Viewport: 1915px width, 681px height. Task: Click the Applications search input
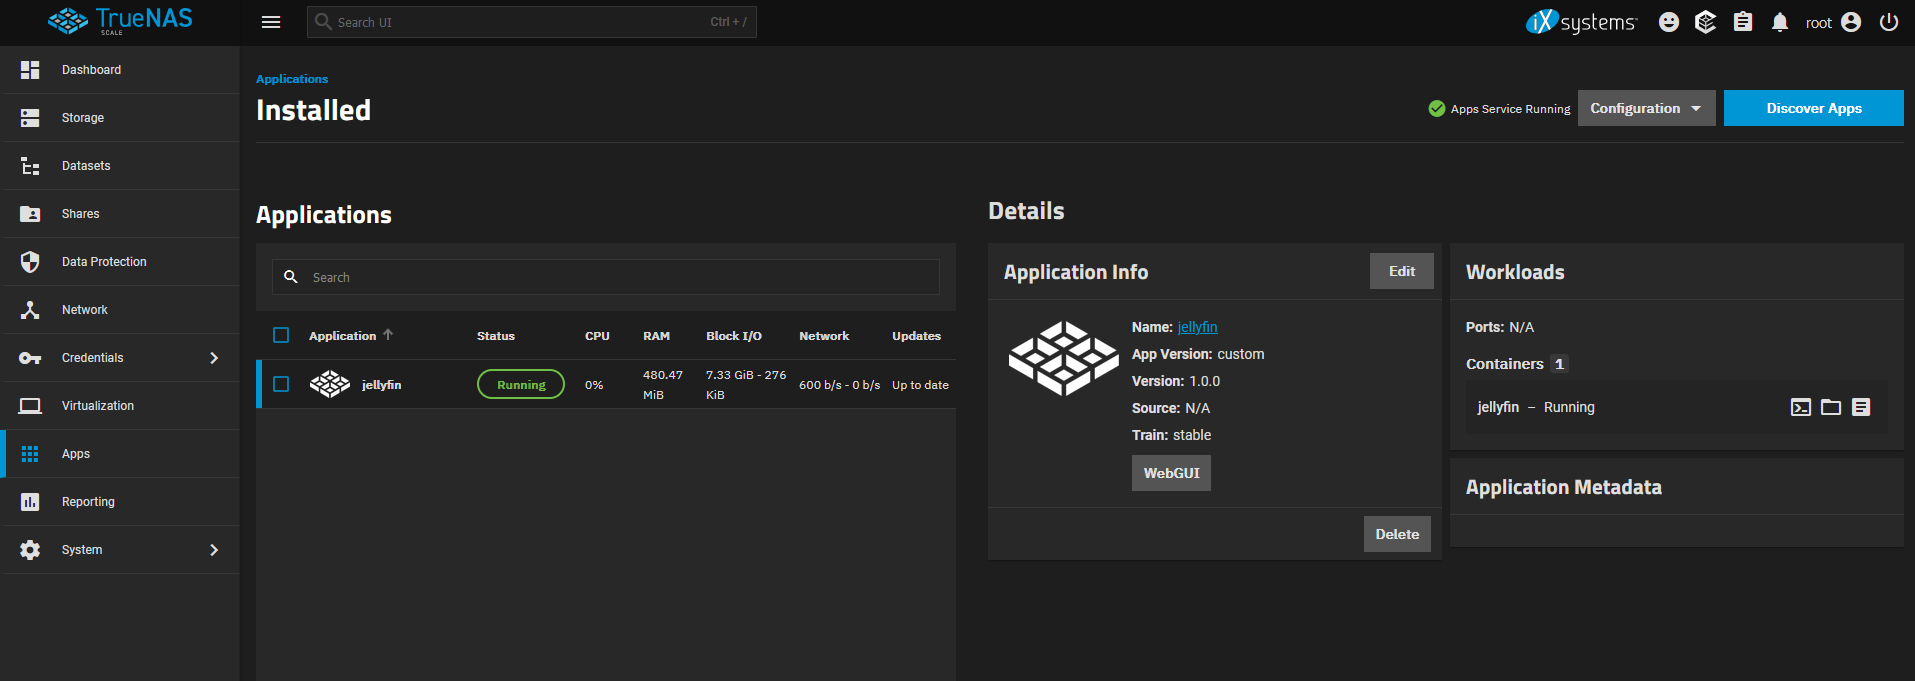pyautogui.click(x=605, y=277)
